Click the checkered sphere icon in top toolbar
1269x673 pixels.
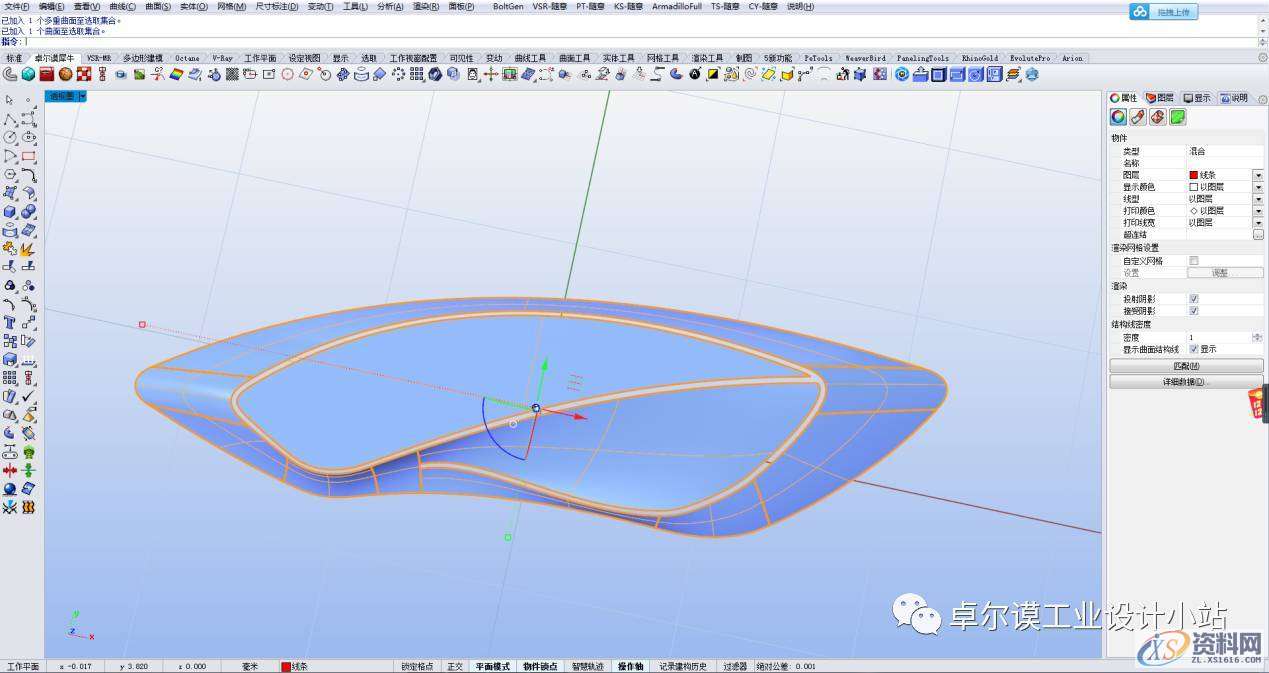[x=83, y=75]
